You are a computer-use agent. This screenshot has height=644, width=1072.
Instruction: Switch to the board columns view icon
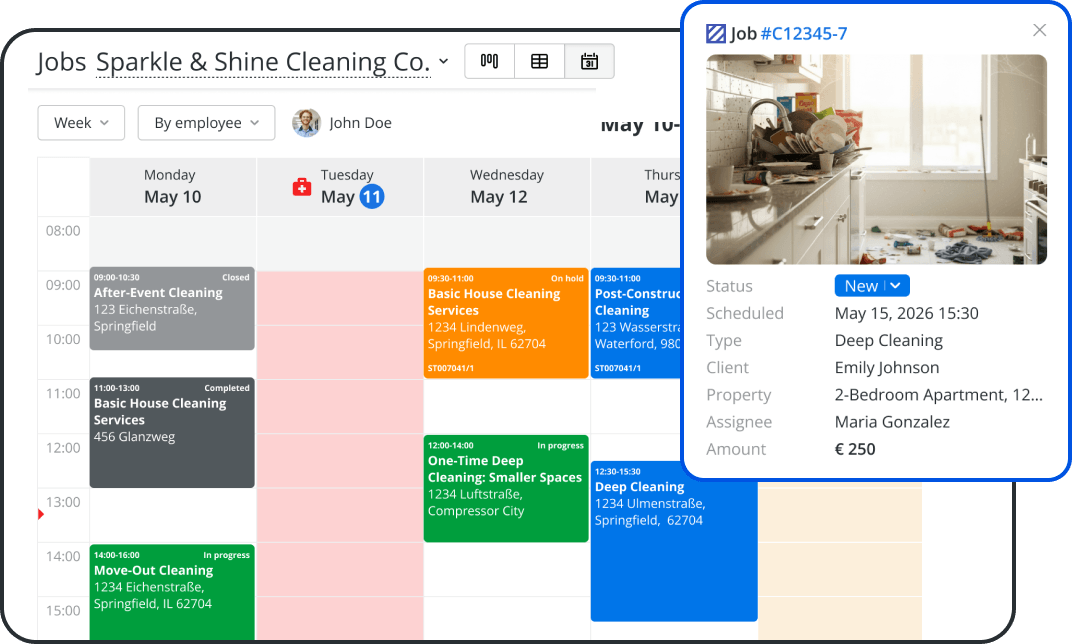click(x=490, y=62)
